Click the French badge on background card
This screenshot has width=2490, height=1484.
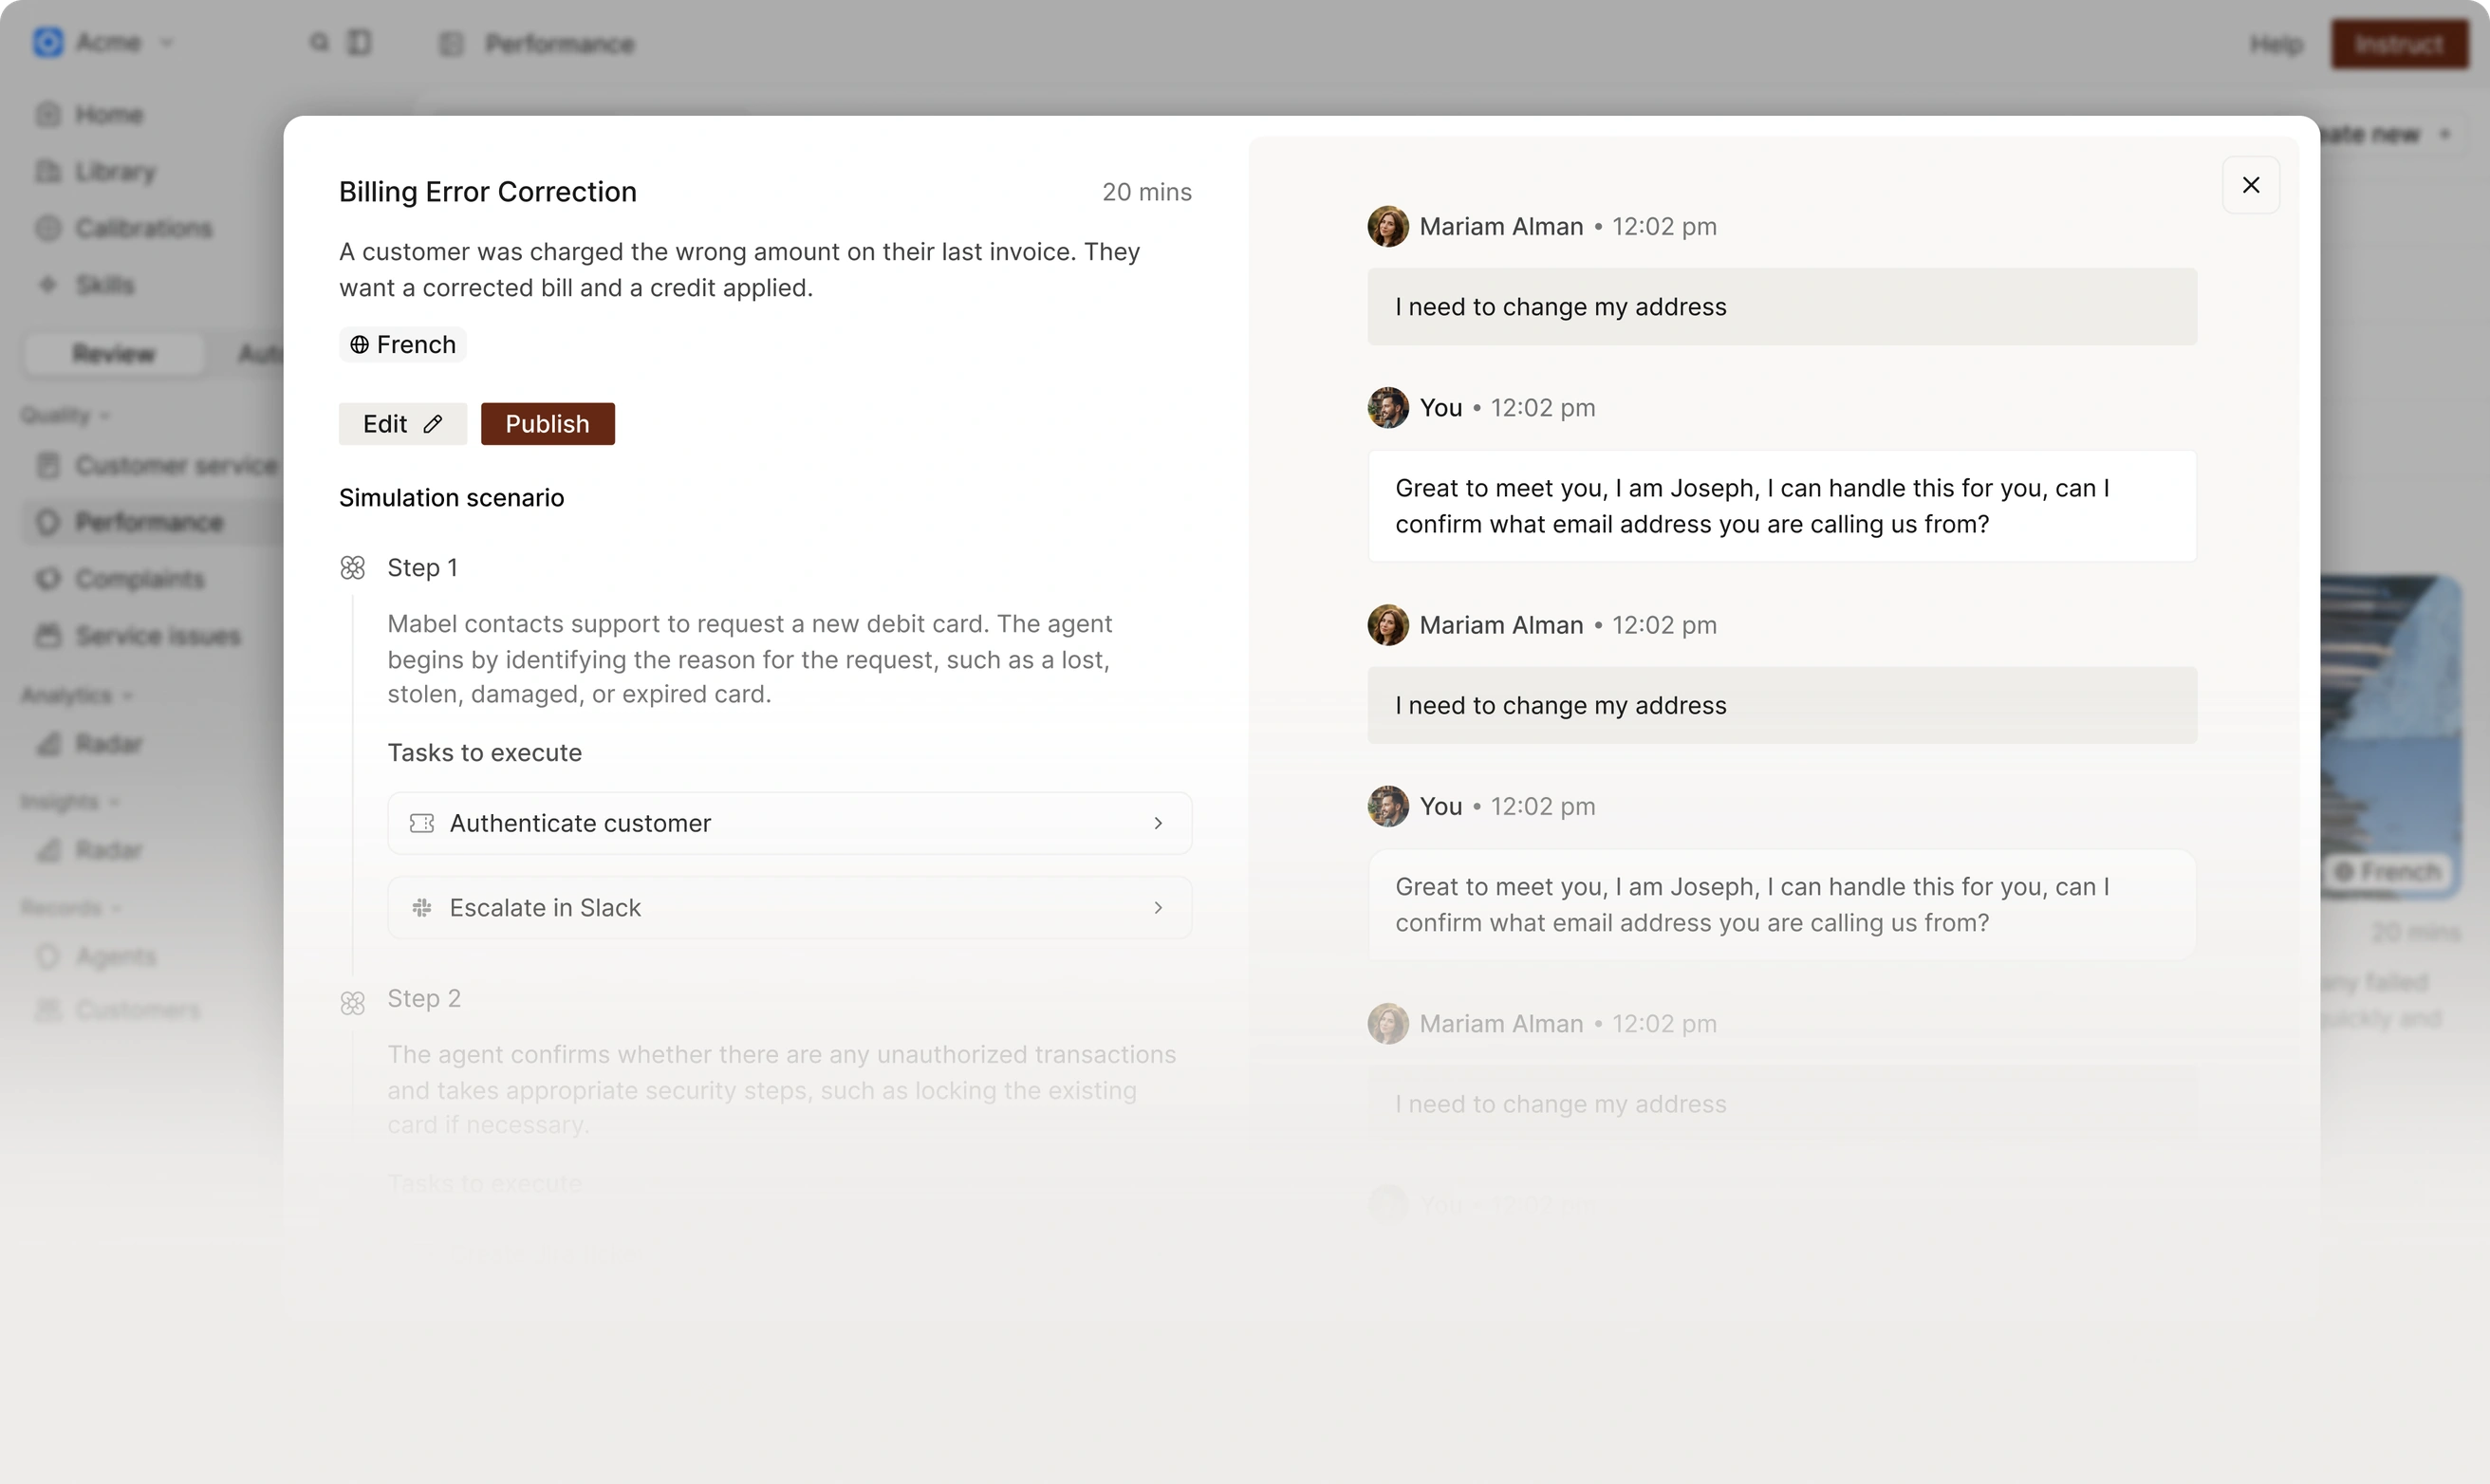point(2388,871)
